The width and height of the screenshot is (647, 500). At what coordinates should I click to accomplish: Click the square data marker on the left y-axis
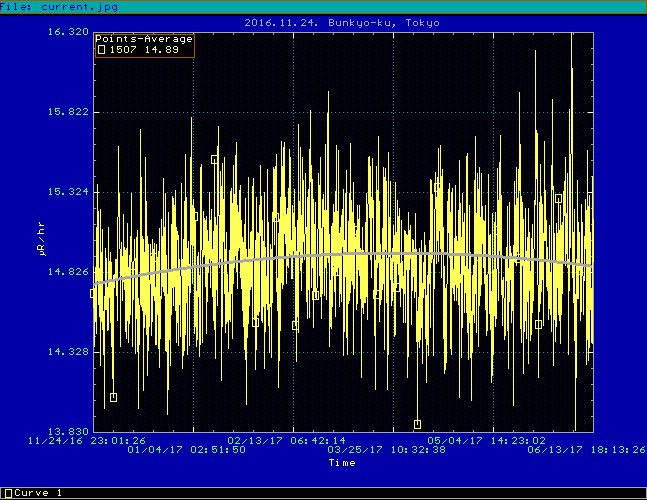[x=93, y=293]
